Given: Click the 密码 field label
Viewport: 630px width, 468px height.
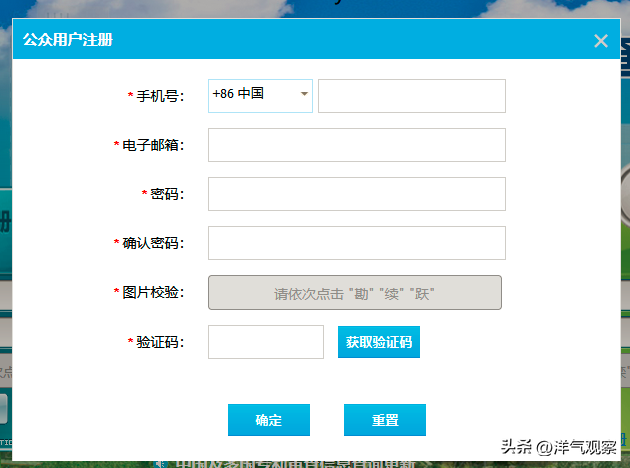Looking at the screenshot, I should click(x=167, y=194).
